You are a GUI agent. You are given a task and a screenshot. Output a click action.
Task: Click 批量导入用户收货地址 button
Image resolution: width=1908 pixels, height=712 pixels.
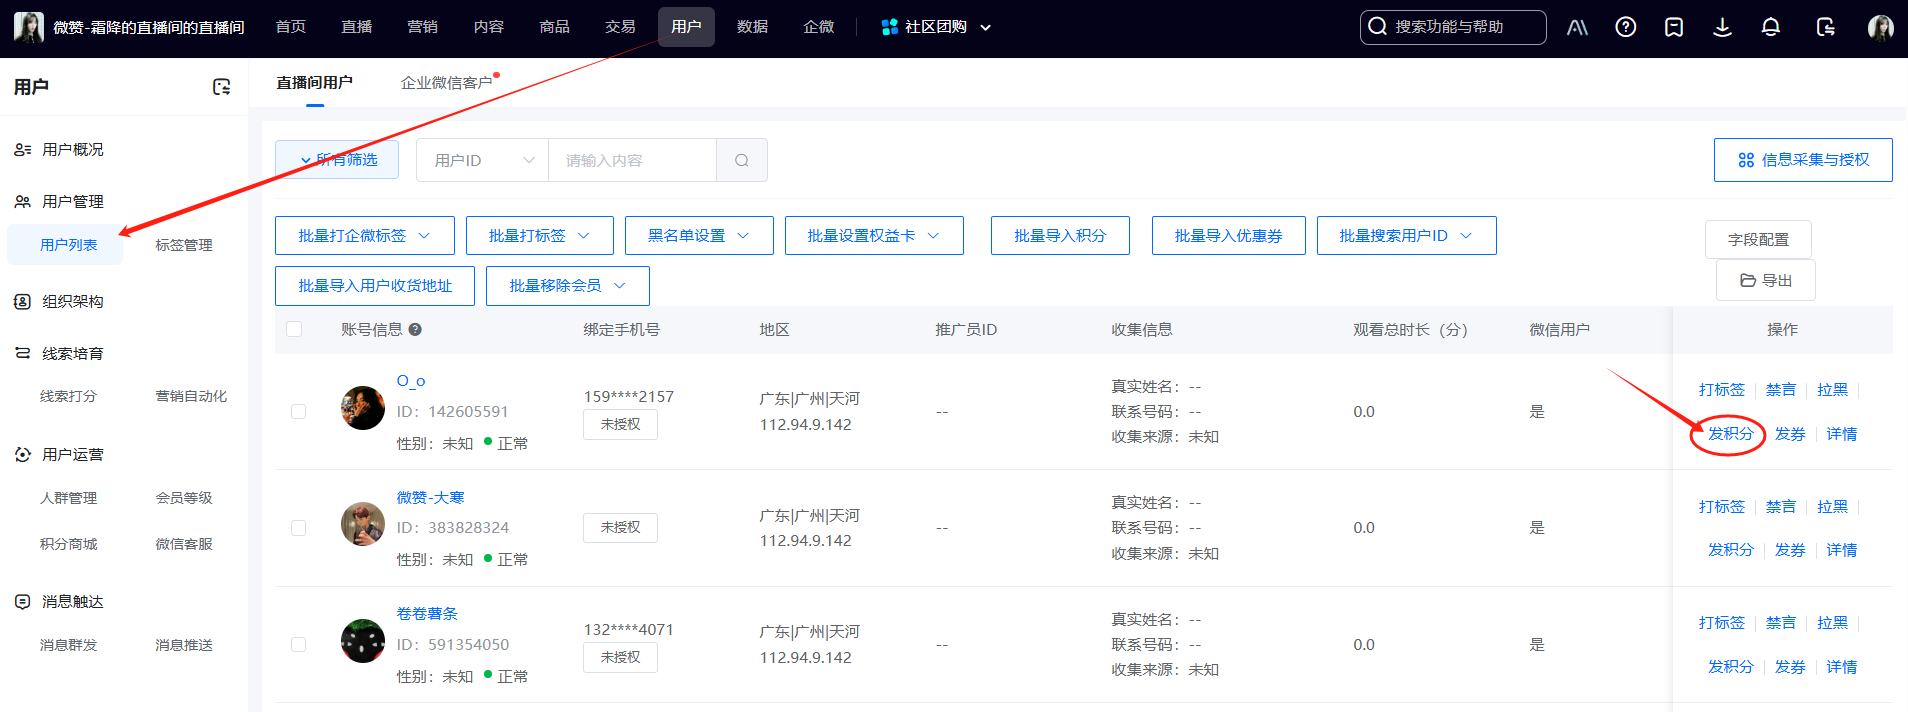pyautogui.click(x=375, y=285)
